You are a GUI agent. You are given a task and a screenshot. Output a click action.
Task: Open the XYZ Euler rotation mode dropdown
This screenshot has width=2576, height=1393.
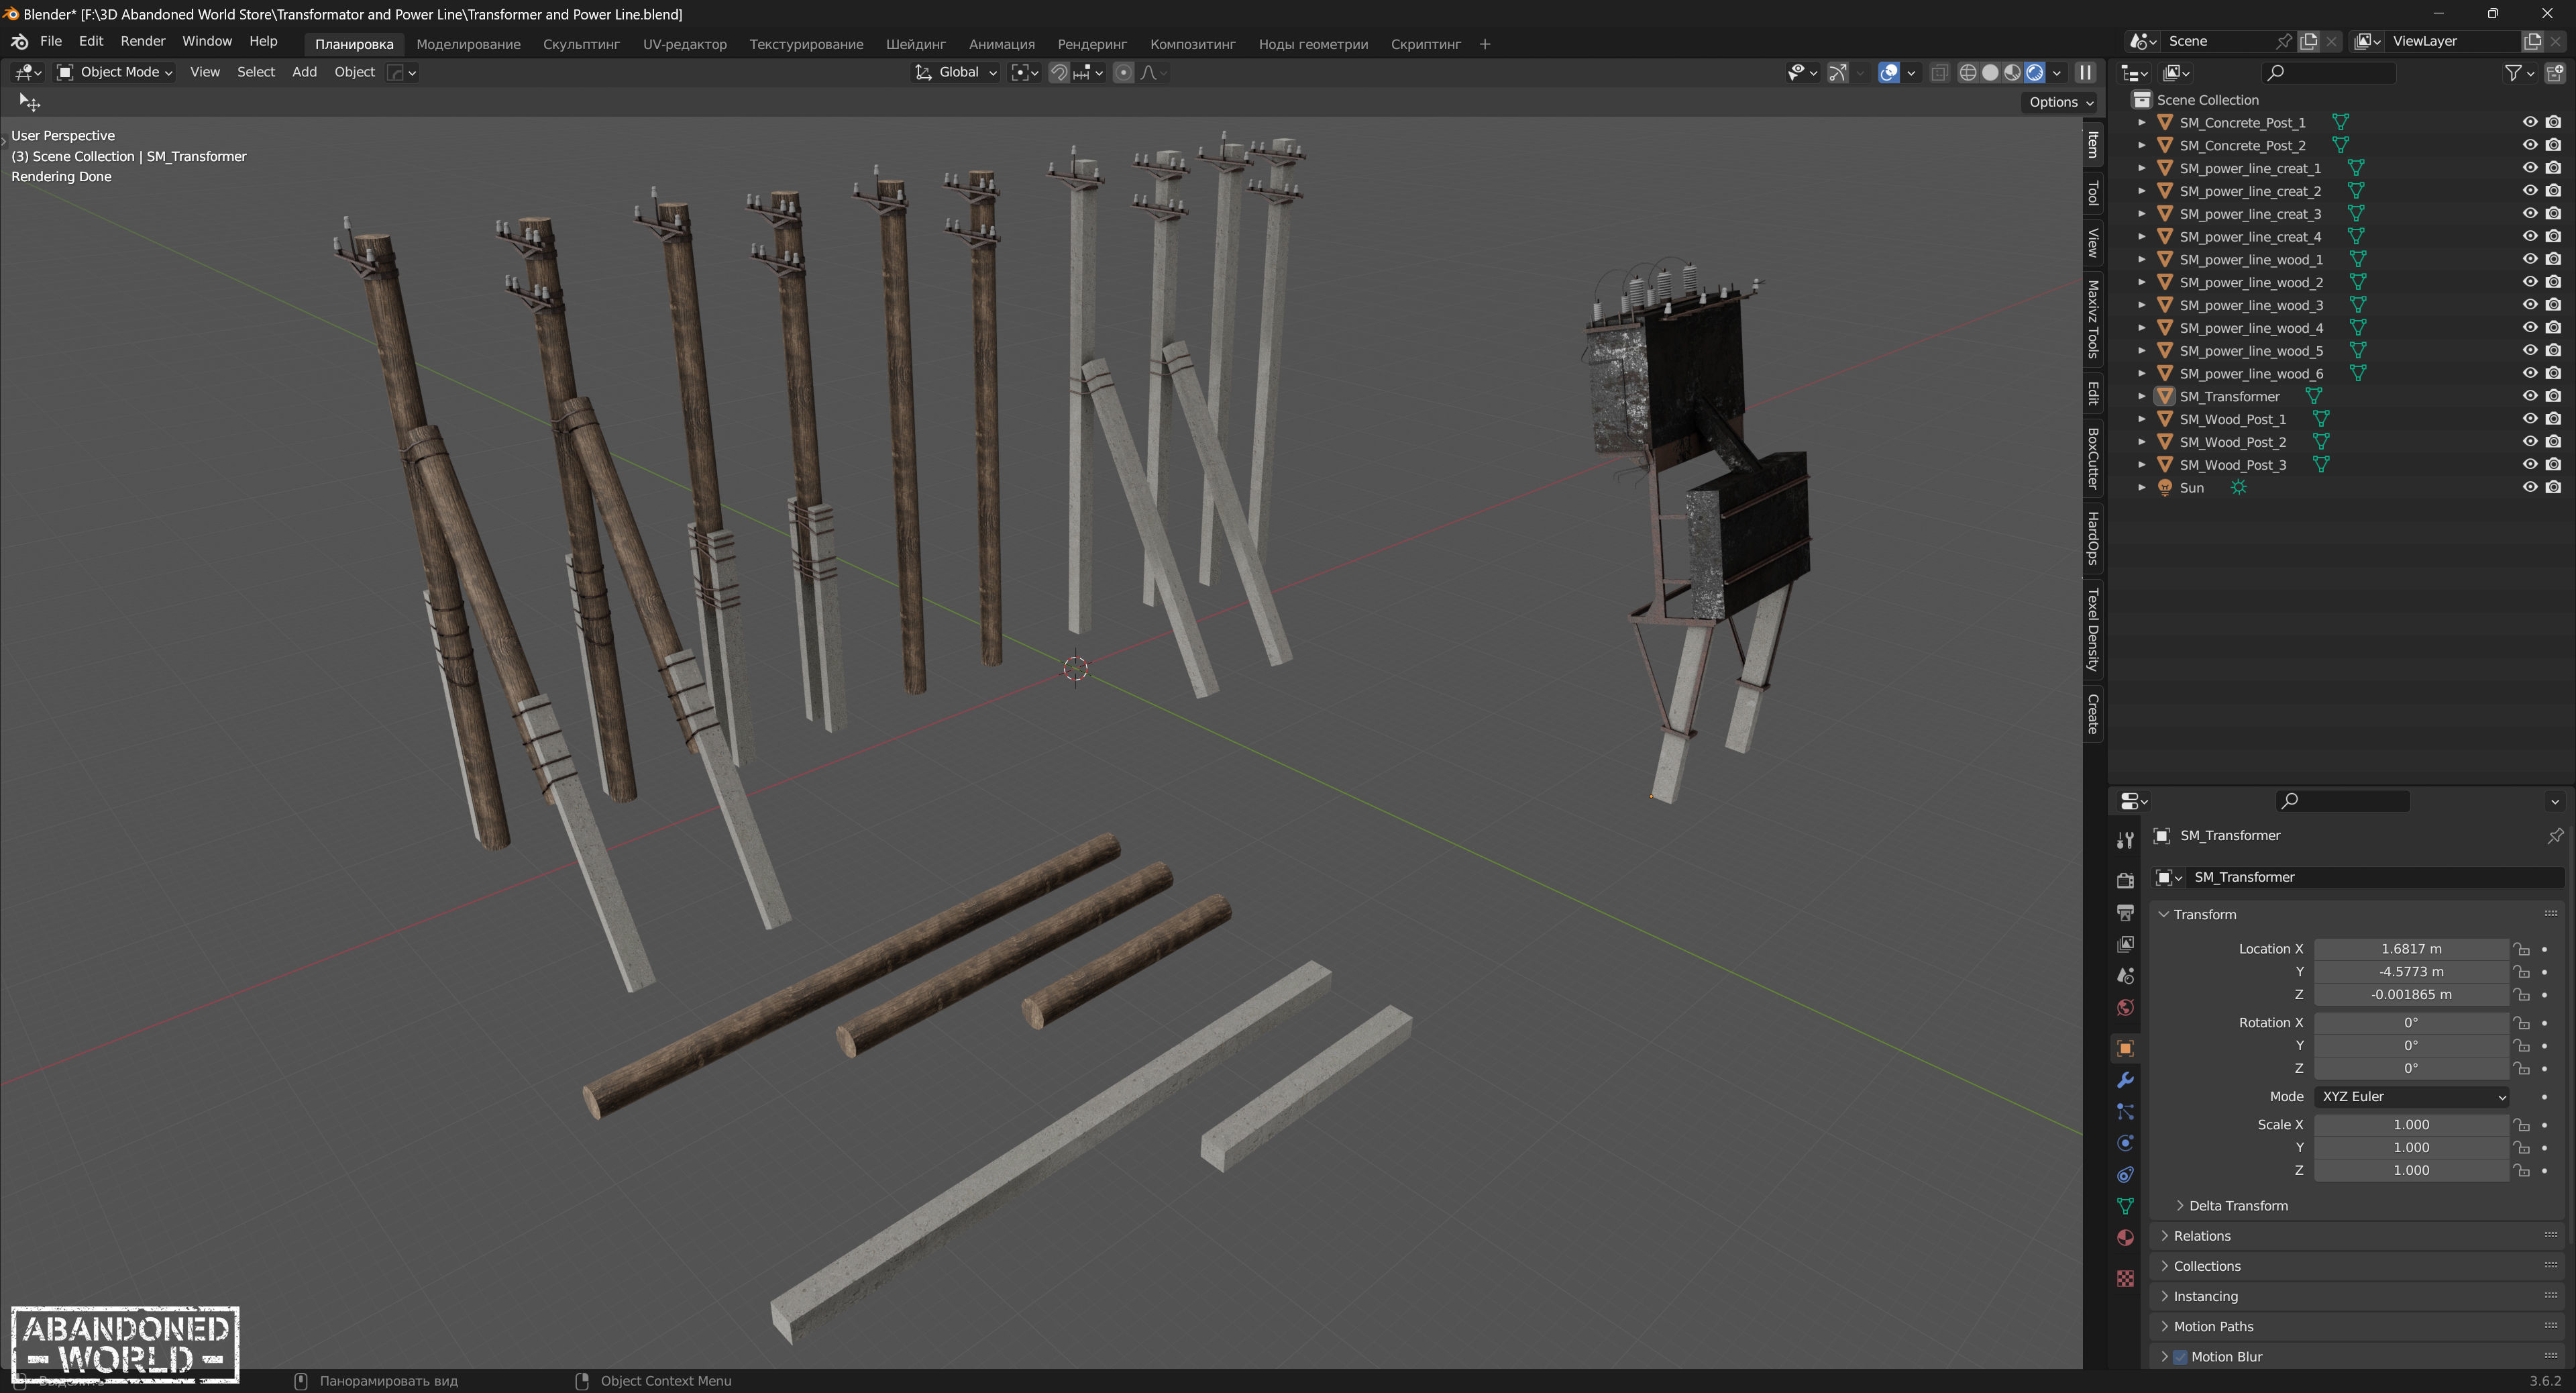tap(2410, 1097)
